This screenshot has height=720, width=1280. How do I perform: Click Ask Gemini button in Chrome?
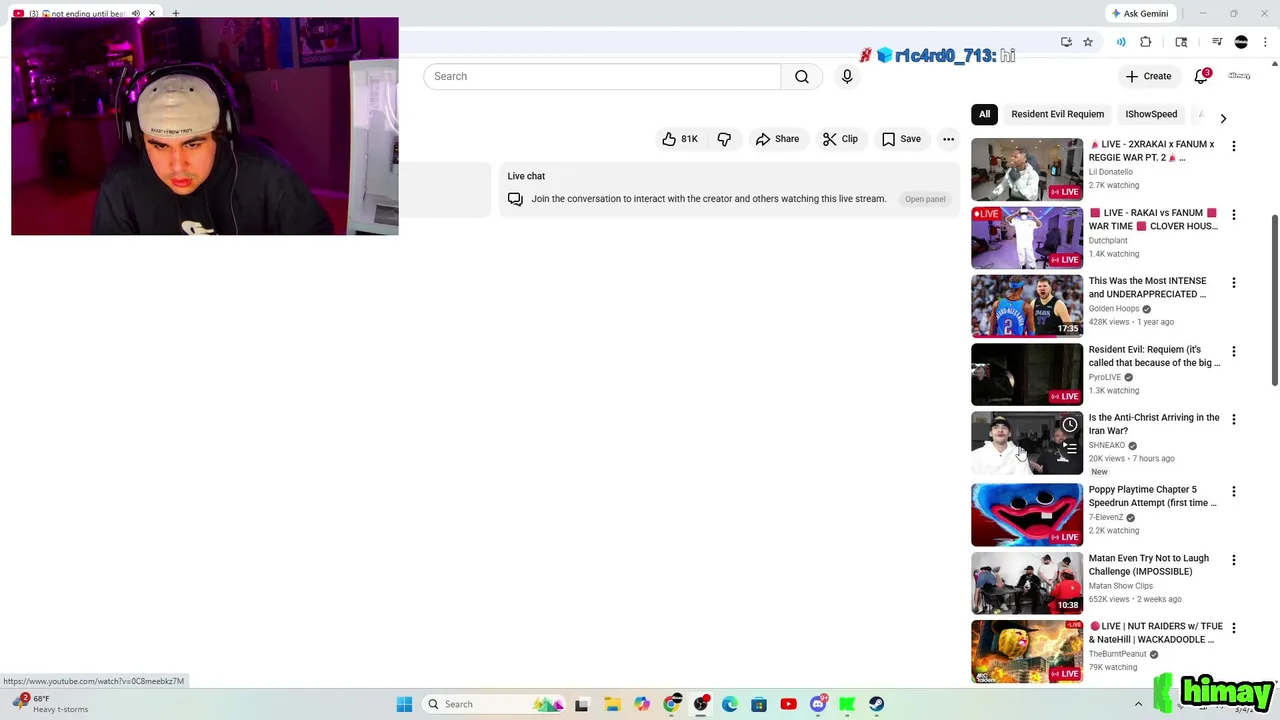point(1139,13)
